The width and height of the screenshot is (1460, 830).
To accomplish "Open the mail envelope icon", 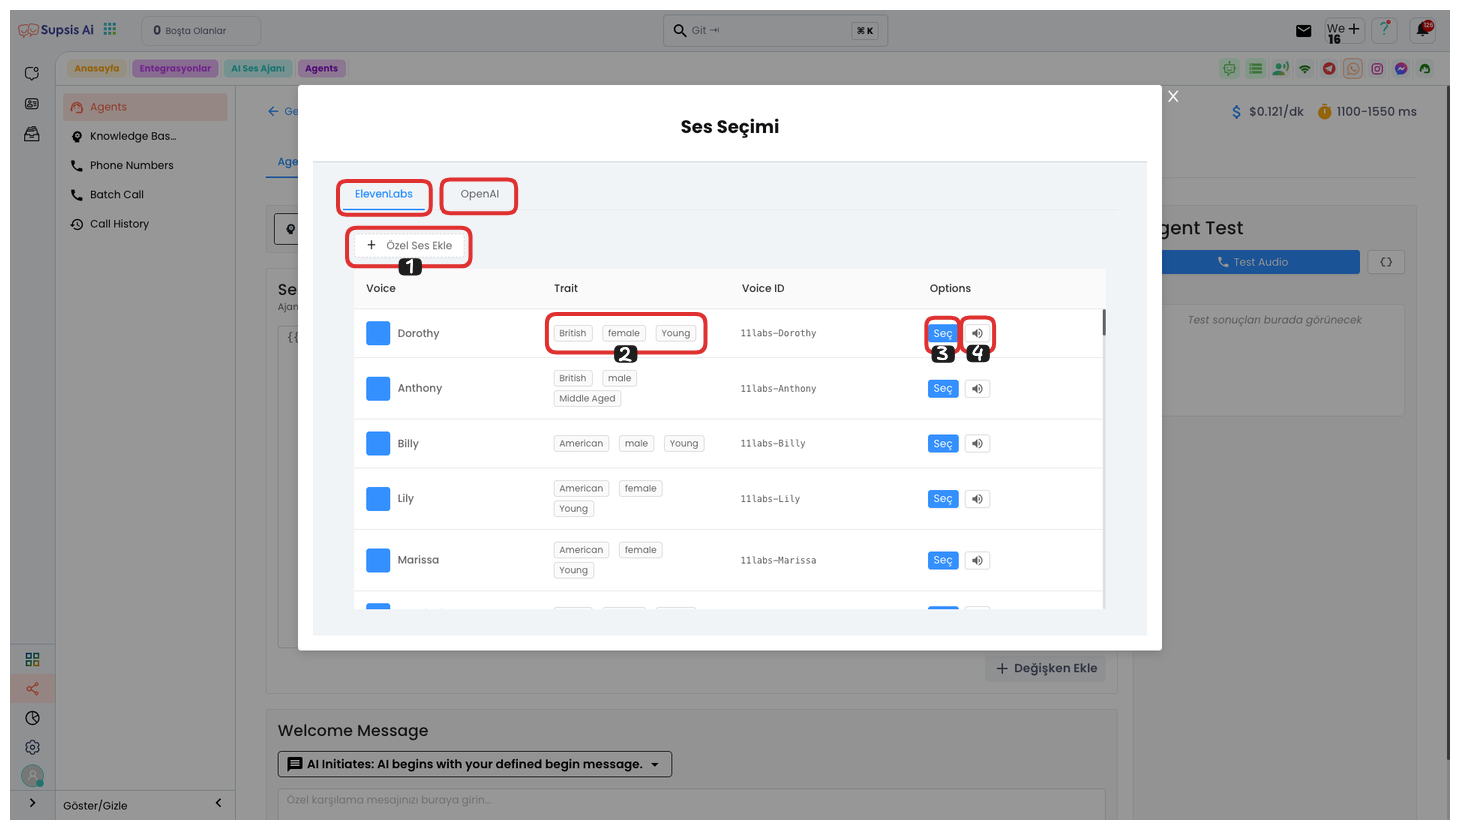I will [x=1303, y=31].
